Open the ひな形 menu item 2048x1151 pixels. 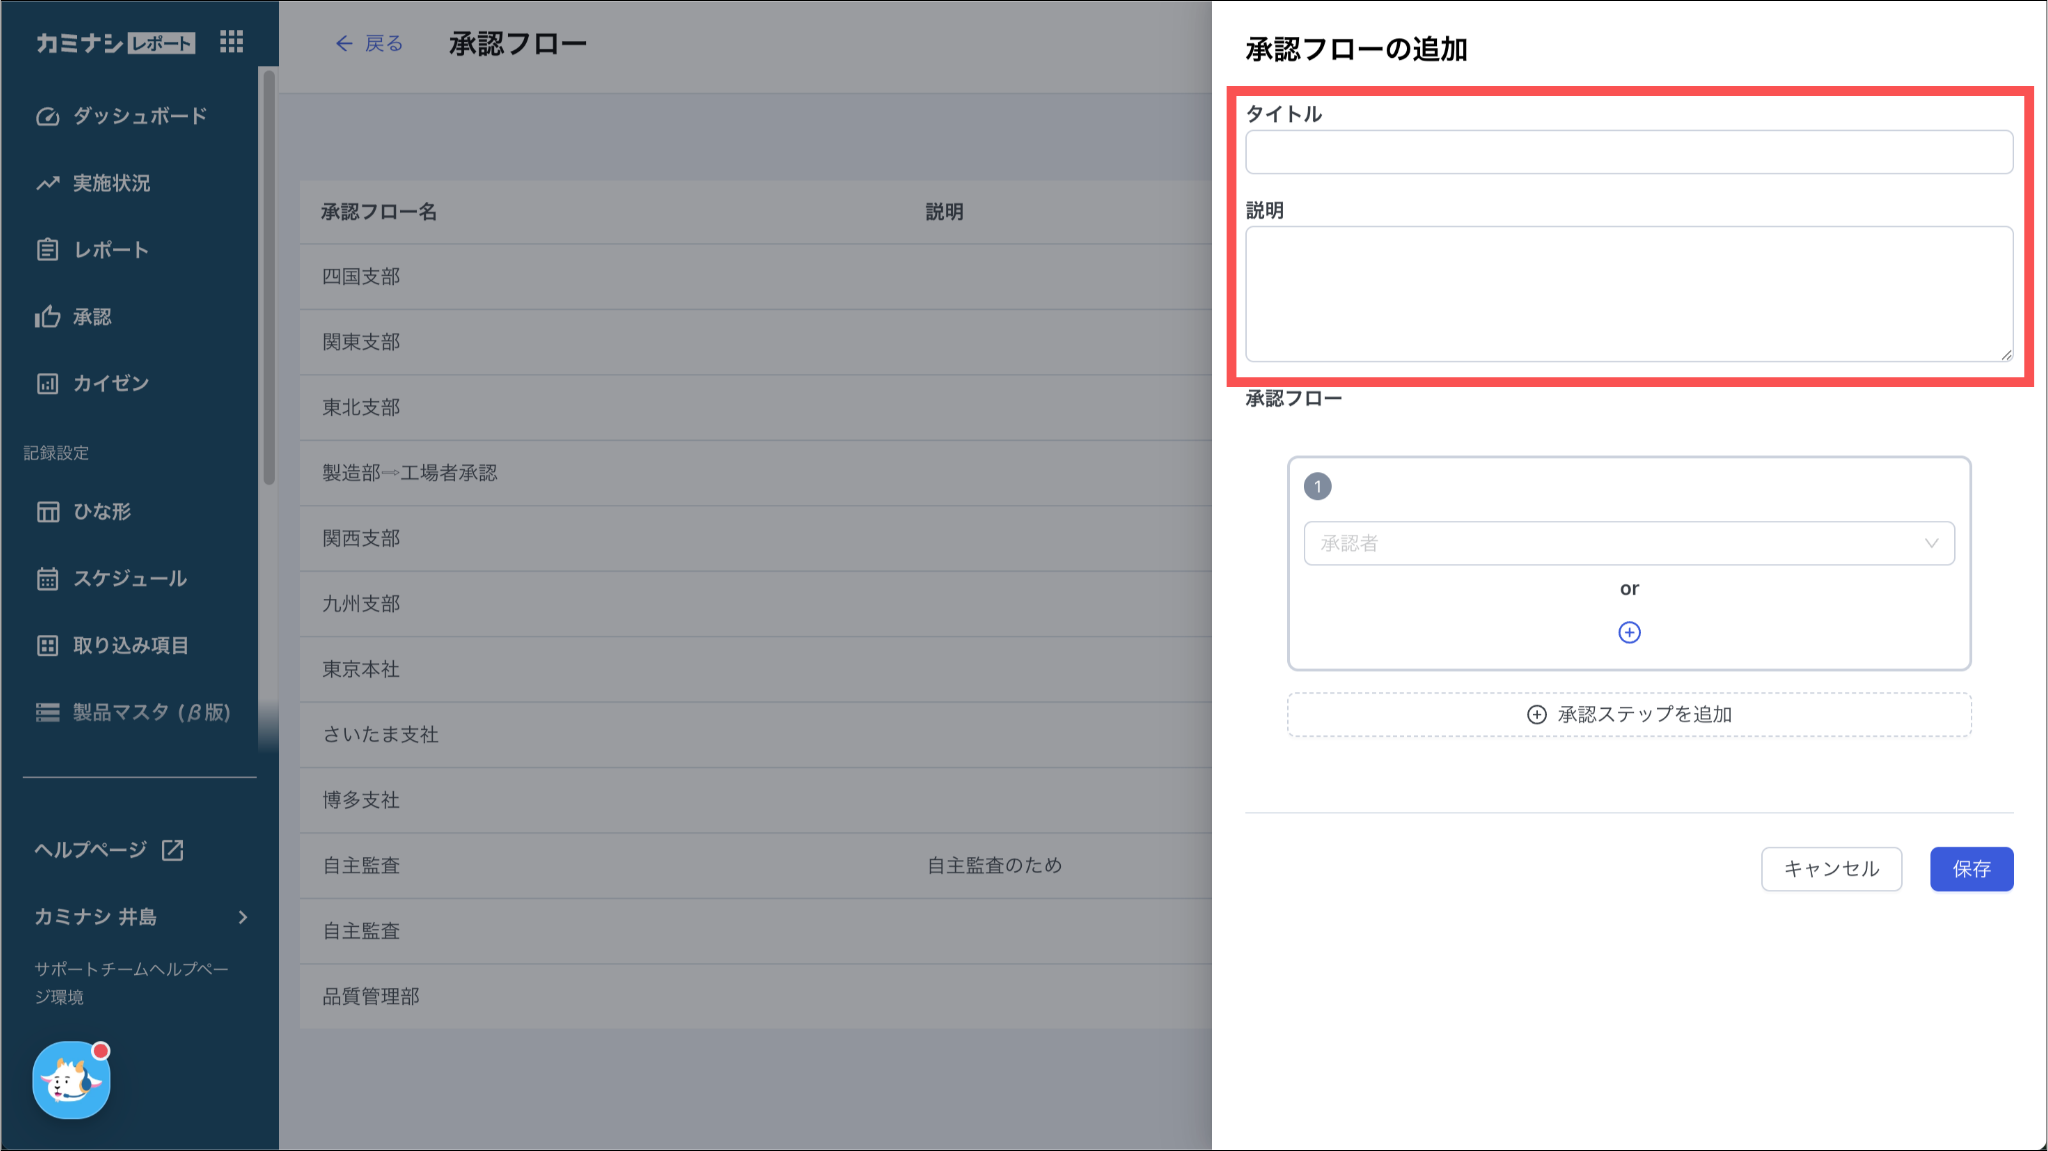(101, 512)
